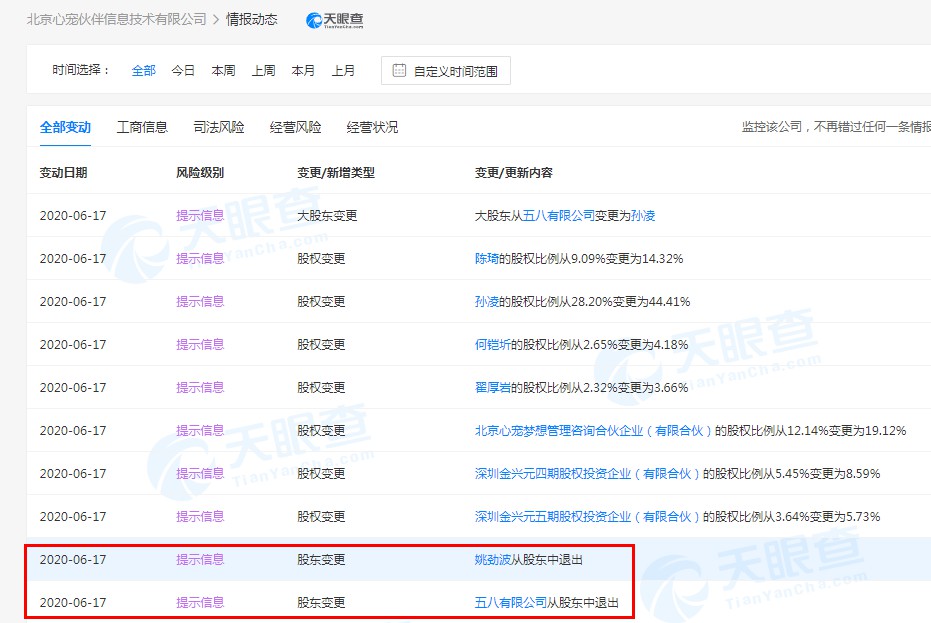Open 五八有限公司 link in 大股东变更 row
931x623 pixels.
point(559,216)
